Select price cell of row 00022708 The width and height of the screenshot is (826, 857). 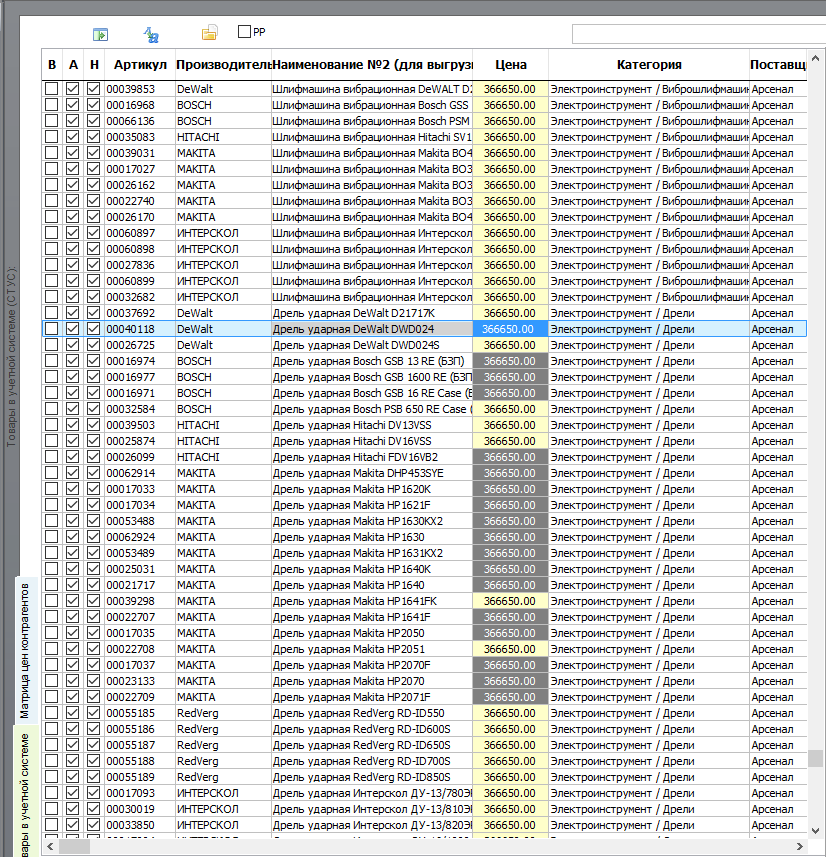click(511, 649)
